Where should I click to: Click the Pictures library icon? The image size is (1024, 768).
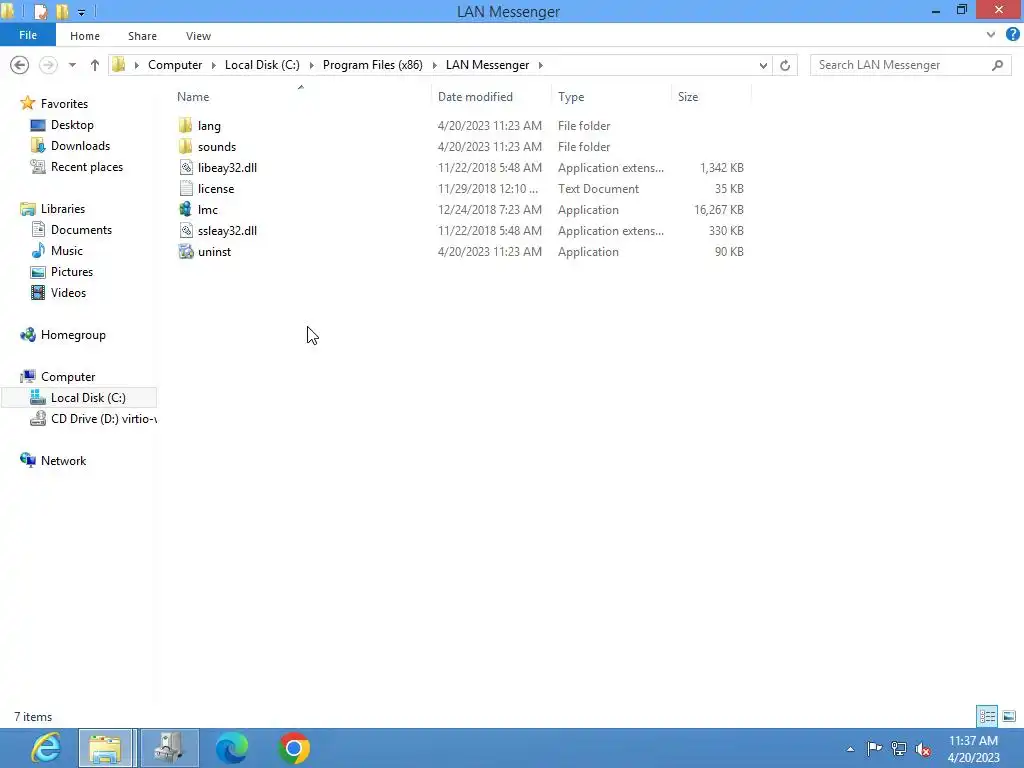(38, 272)
